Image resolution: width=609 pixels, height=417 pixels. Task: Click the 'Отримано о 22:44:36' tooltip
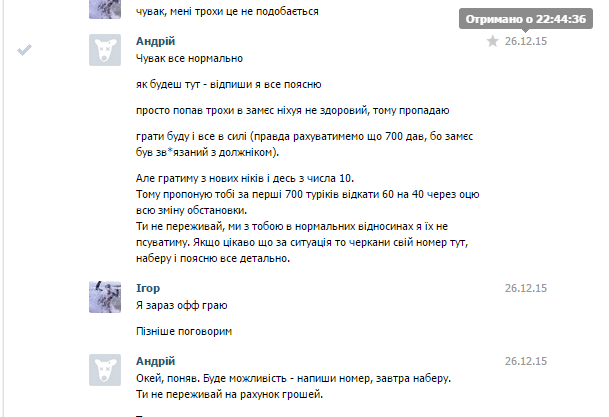pos(526,19)
